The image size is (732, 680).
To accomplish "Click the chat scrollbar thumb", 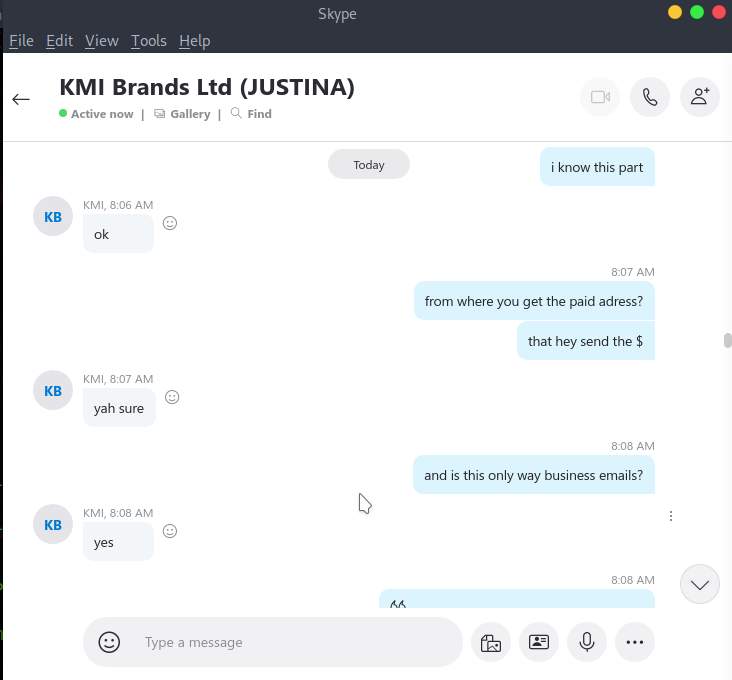I will tap(728, 340).
